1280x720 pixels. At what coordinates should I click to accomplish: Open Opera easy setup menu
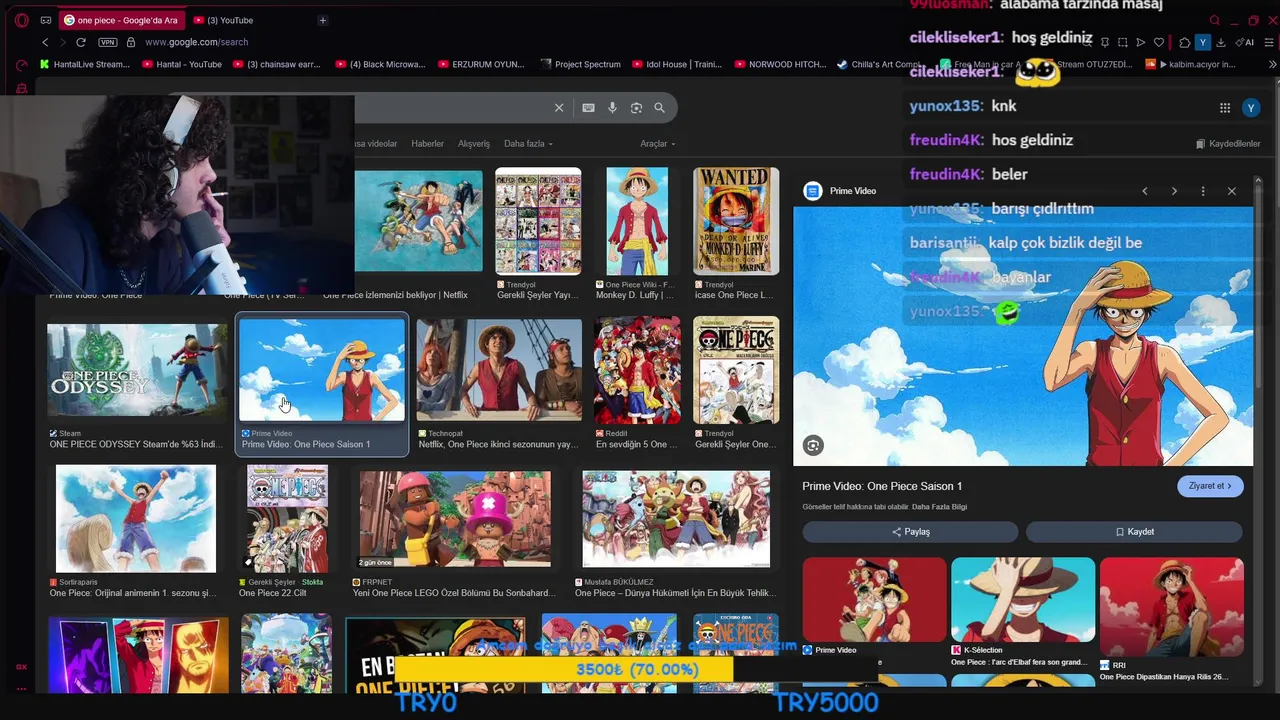click(x=1270, y=42)
